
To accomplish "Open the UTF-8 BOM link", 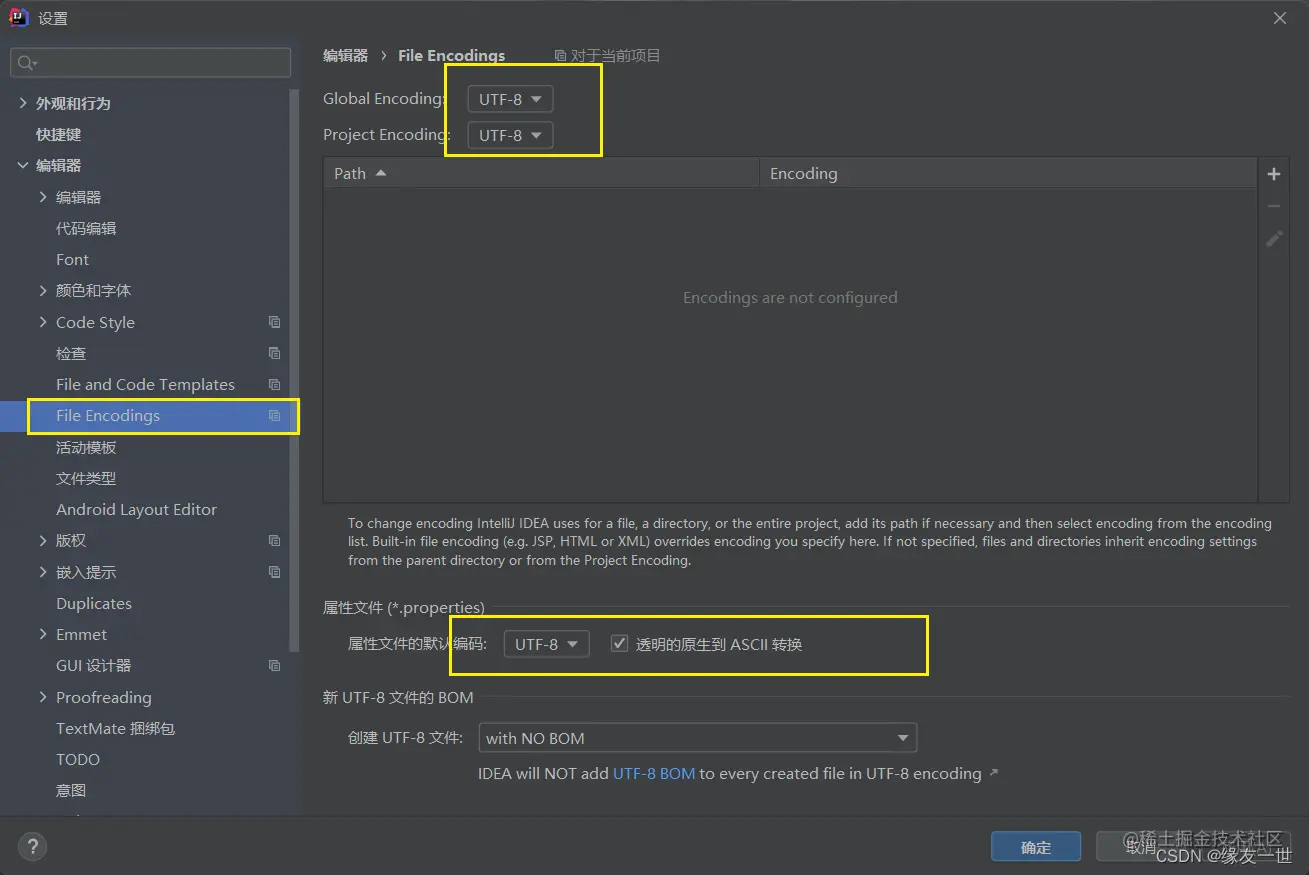I will point(654,773).
